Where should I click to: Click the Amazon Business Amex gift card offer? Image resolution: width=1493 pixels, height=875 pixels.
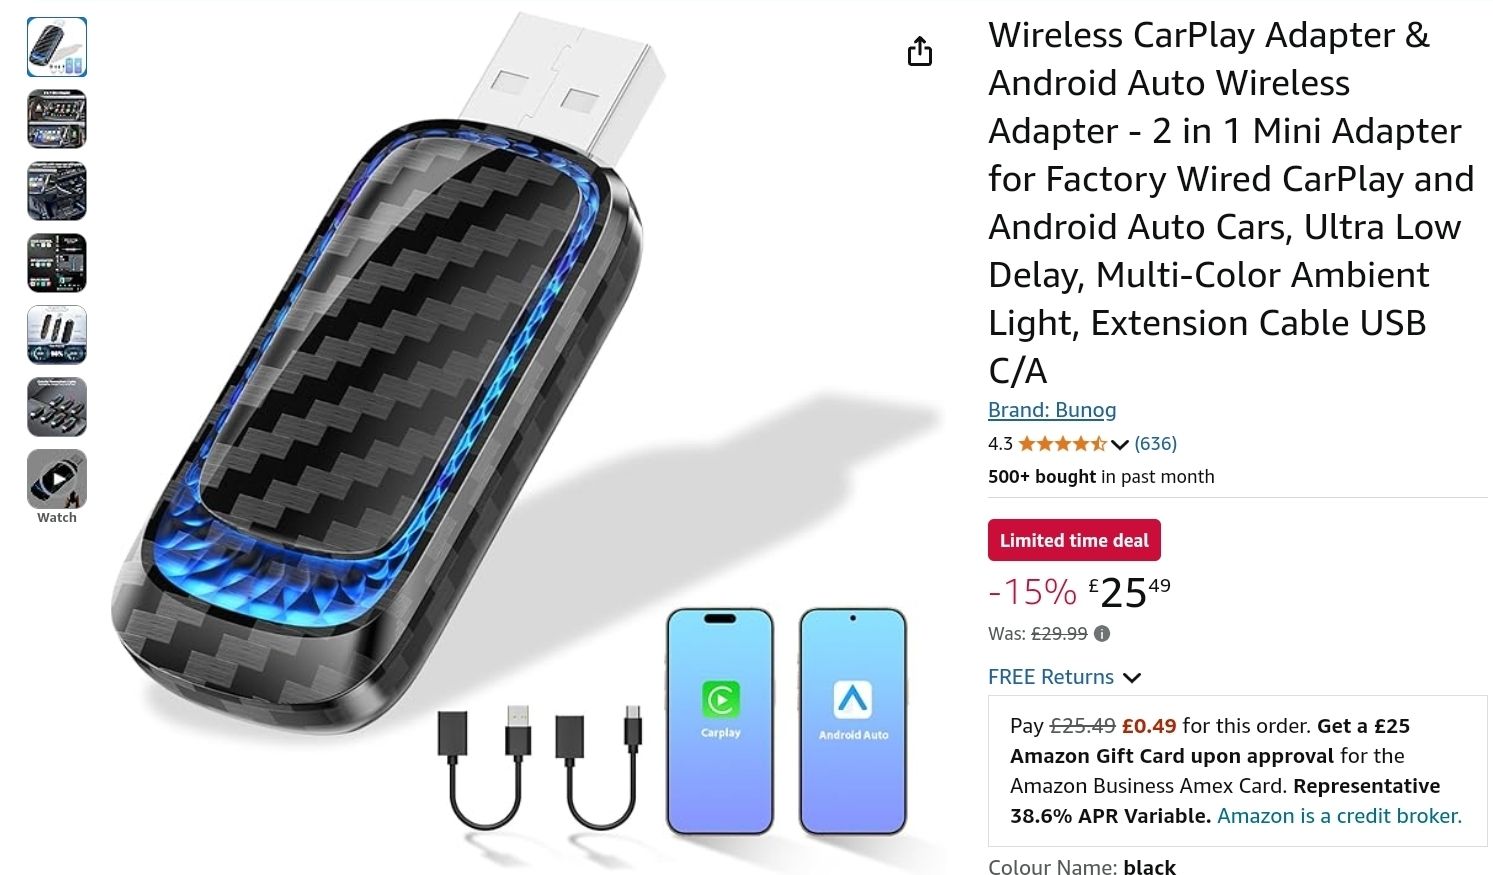[x=1237, y=771]
